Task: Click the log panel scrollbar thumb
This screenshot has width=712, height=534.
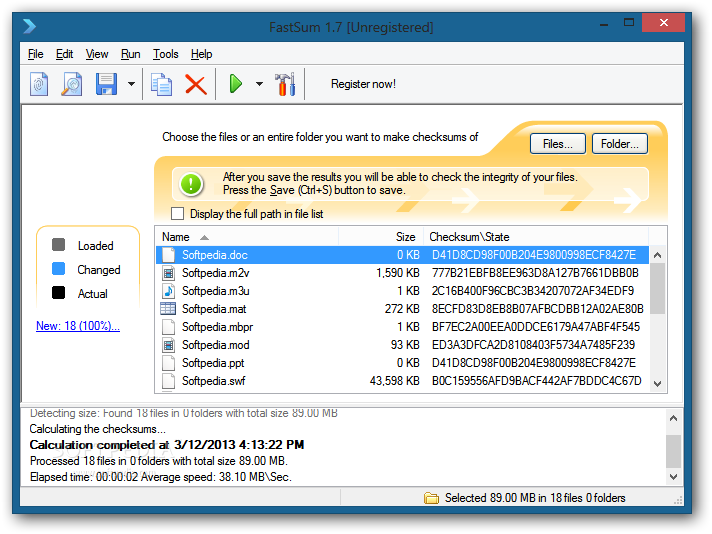Action: coord(673,451)
